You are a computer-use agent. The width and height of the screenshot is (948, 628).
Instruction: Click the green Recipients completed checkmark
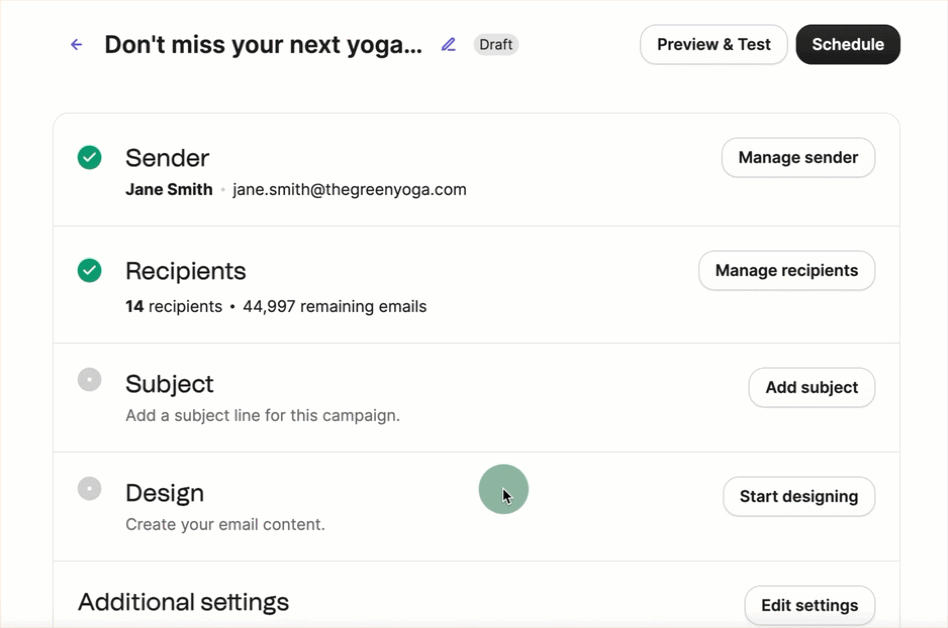point(90,270)
